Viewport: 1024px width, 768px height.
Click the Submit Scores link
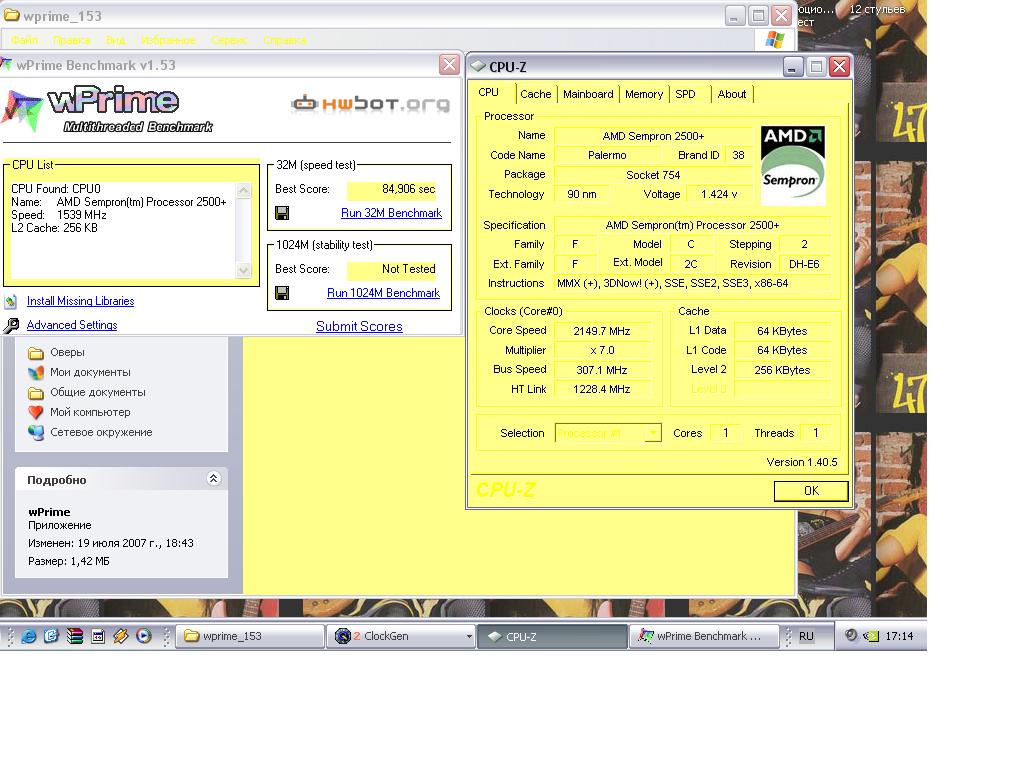coord(359,327)
